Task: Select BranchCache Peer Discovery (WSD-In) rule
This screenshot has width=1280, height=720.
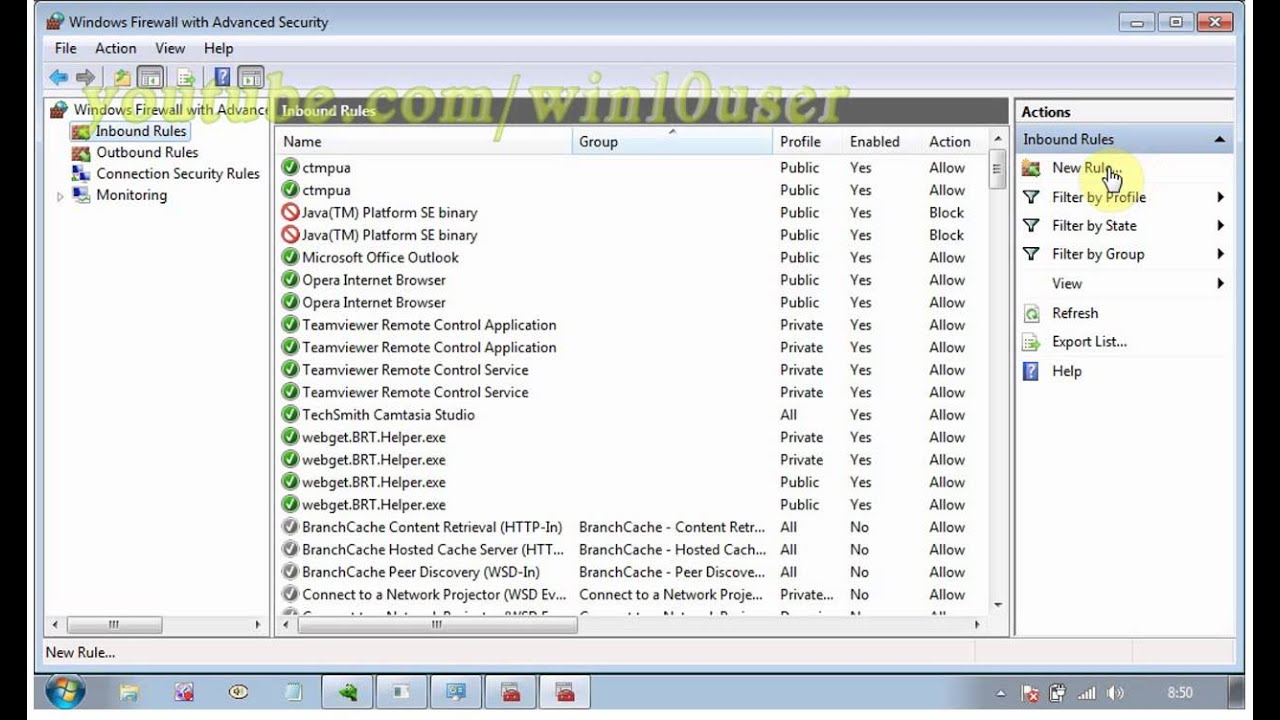Action: 632,572
